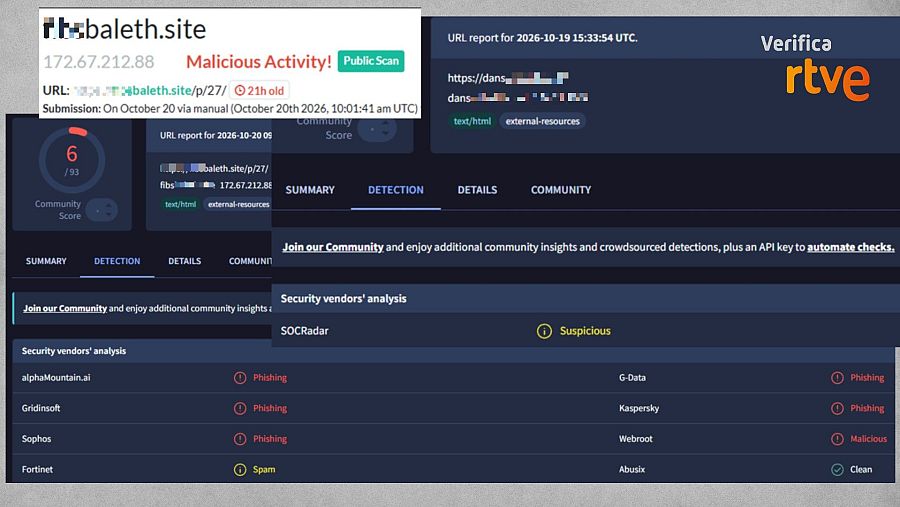Click text/html tag in the baleth.site report

click(180, 204)
